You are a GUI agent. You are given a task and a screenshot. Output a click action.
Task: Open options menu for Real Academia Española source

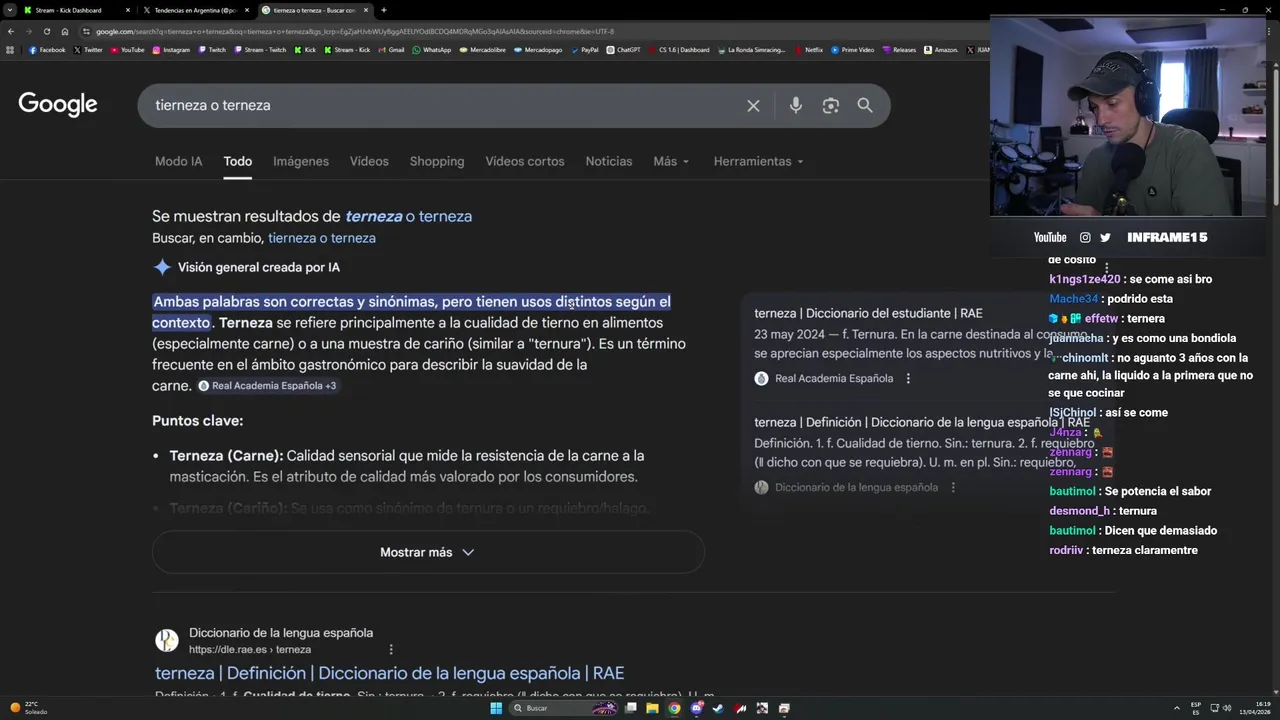pyautogui.click(x=908, y=379)
